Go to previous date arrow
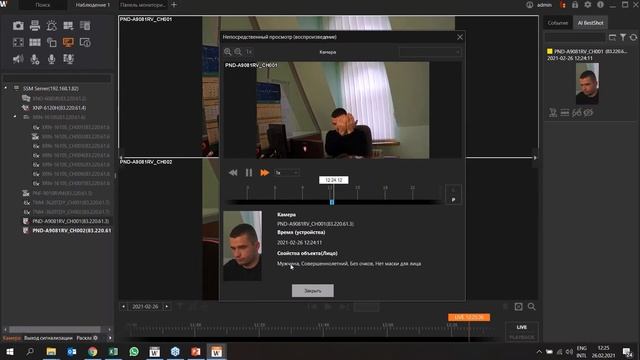Screen dimensions: 640x360 tap(124, 307)
